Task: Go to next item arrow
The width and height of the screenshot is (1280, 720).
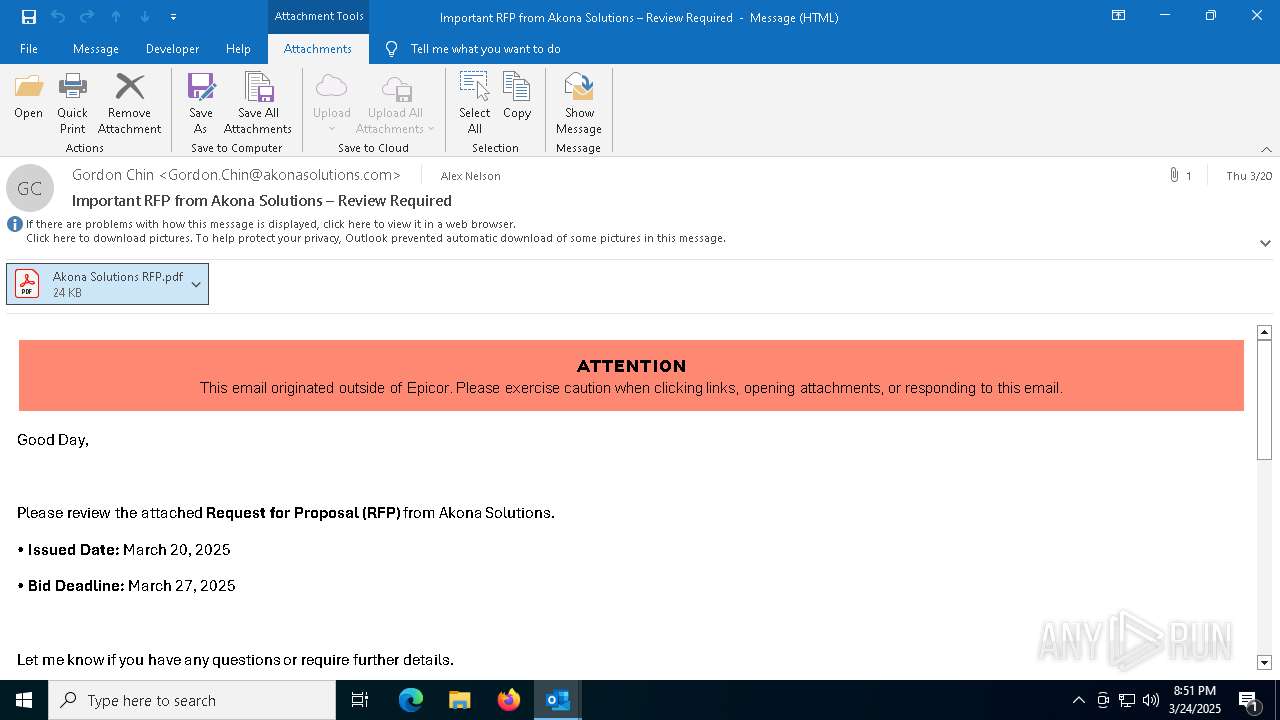Action: pyautogui.click(x=145, y=17)
